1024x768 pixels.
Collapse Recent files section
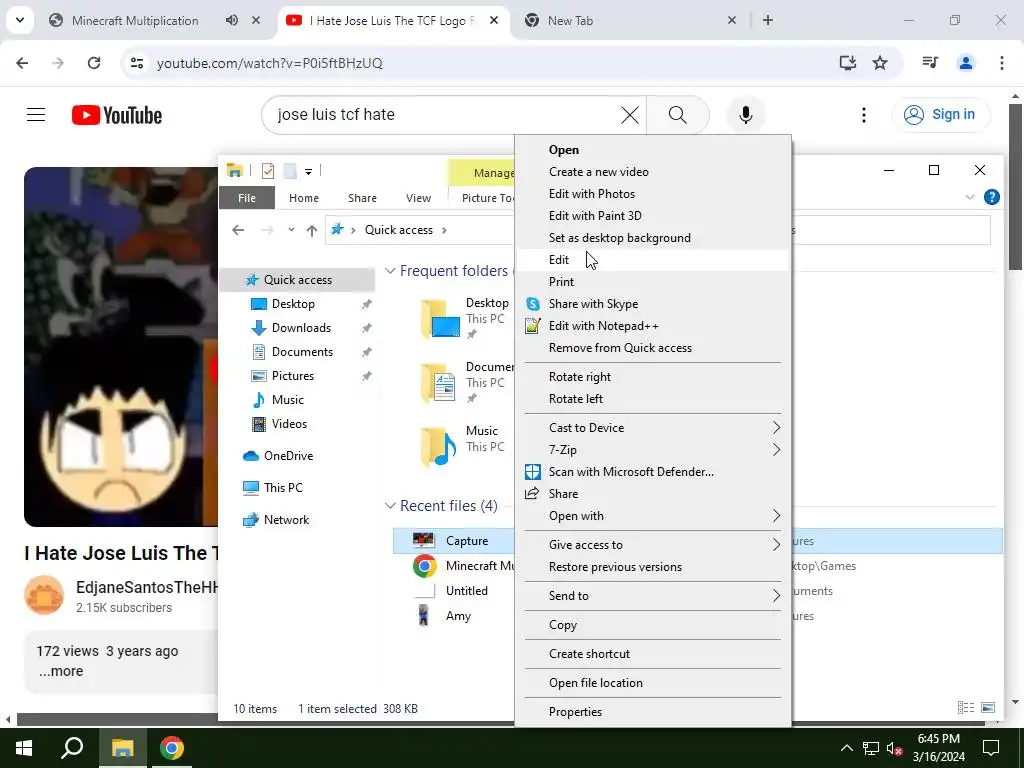click(390, 505)
